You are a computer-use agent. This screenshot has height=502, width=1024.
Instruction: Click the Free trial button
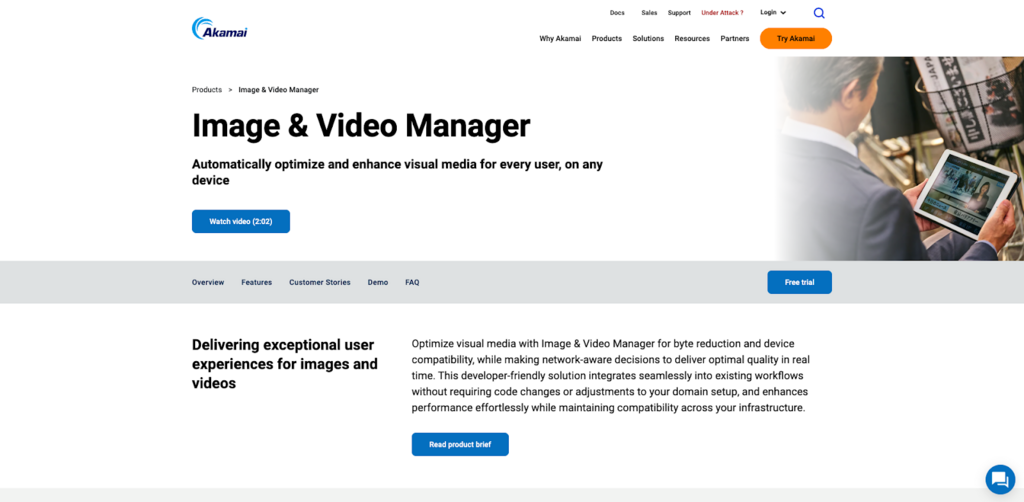coord(799,282)
